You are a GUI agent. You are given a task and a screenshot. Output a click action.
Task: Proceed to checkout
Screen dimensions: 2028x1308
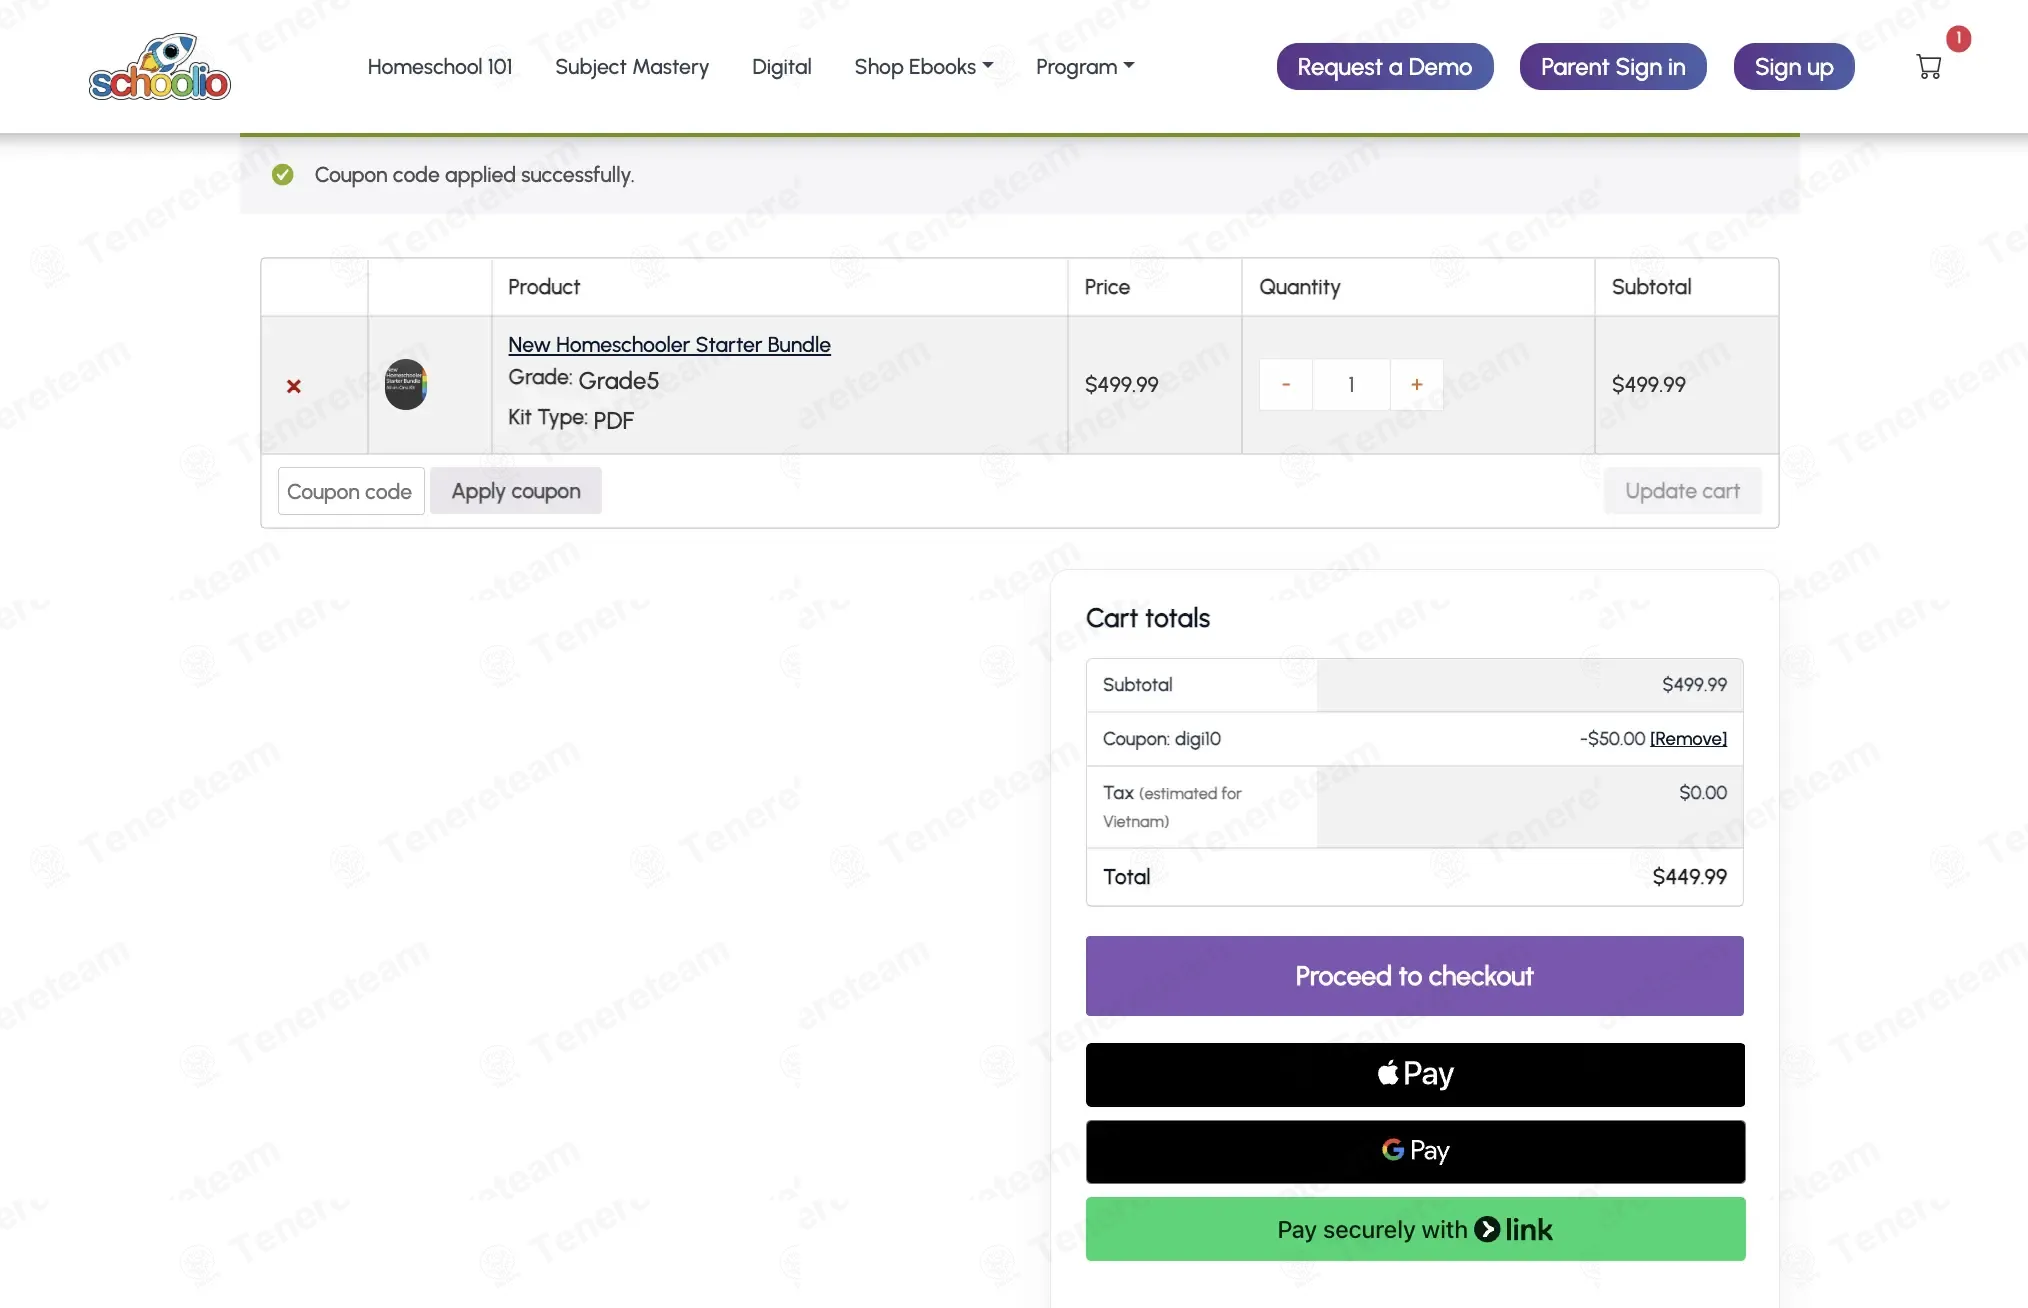[1415, 976]
